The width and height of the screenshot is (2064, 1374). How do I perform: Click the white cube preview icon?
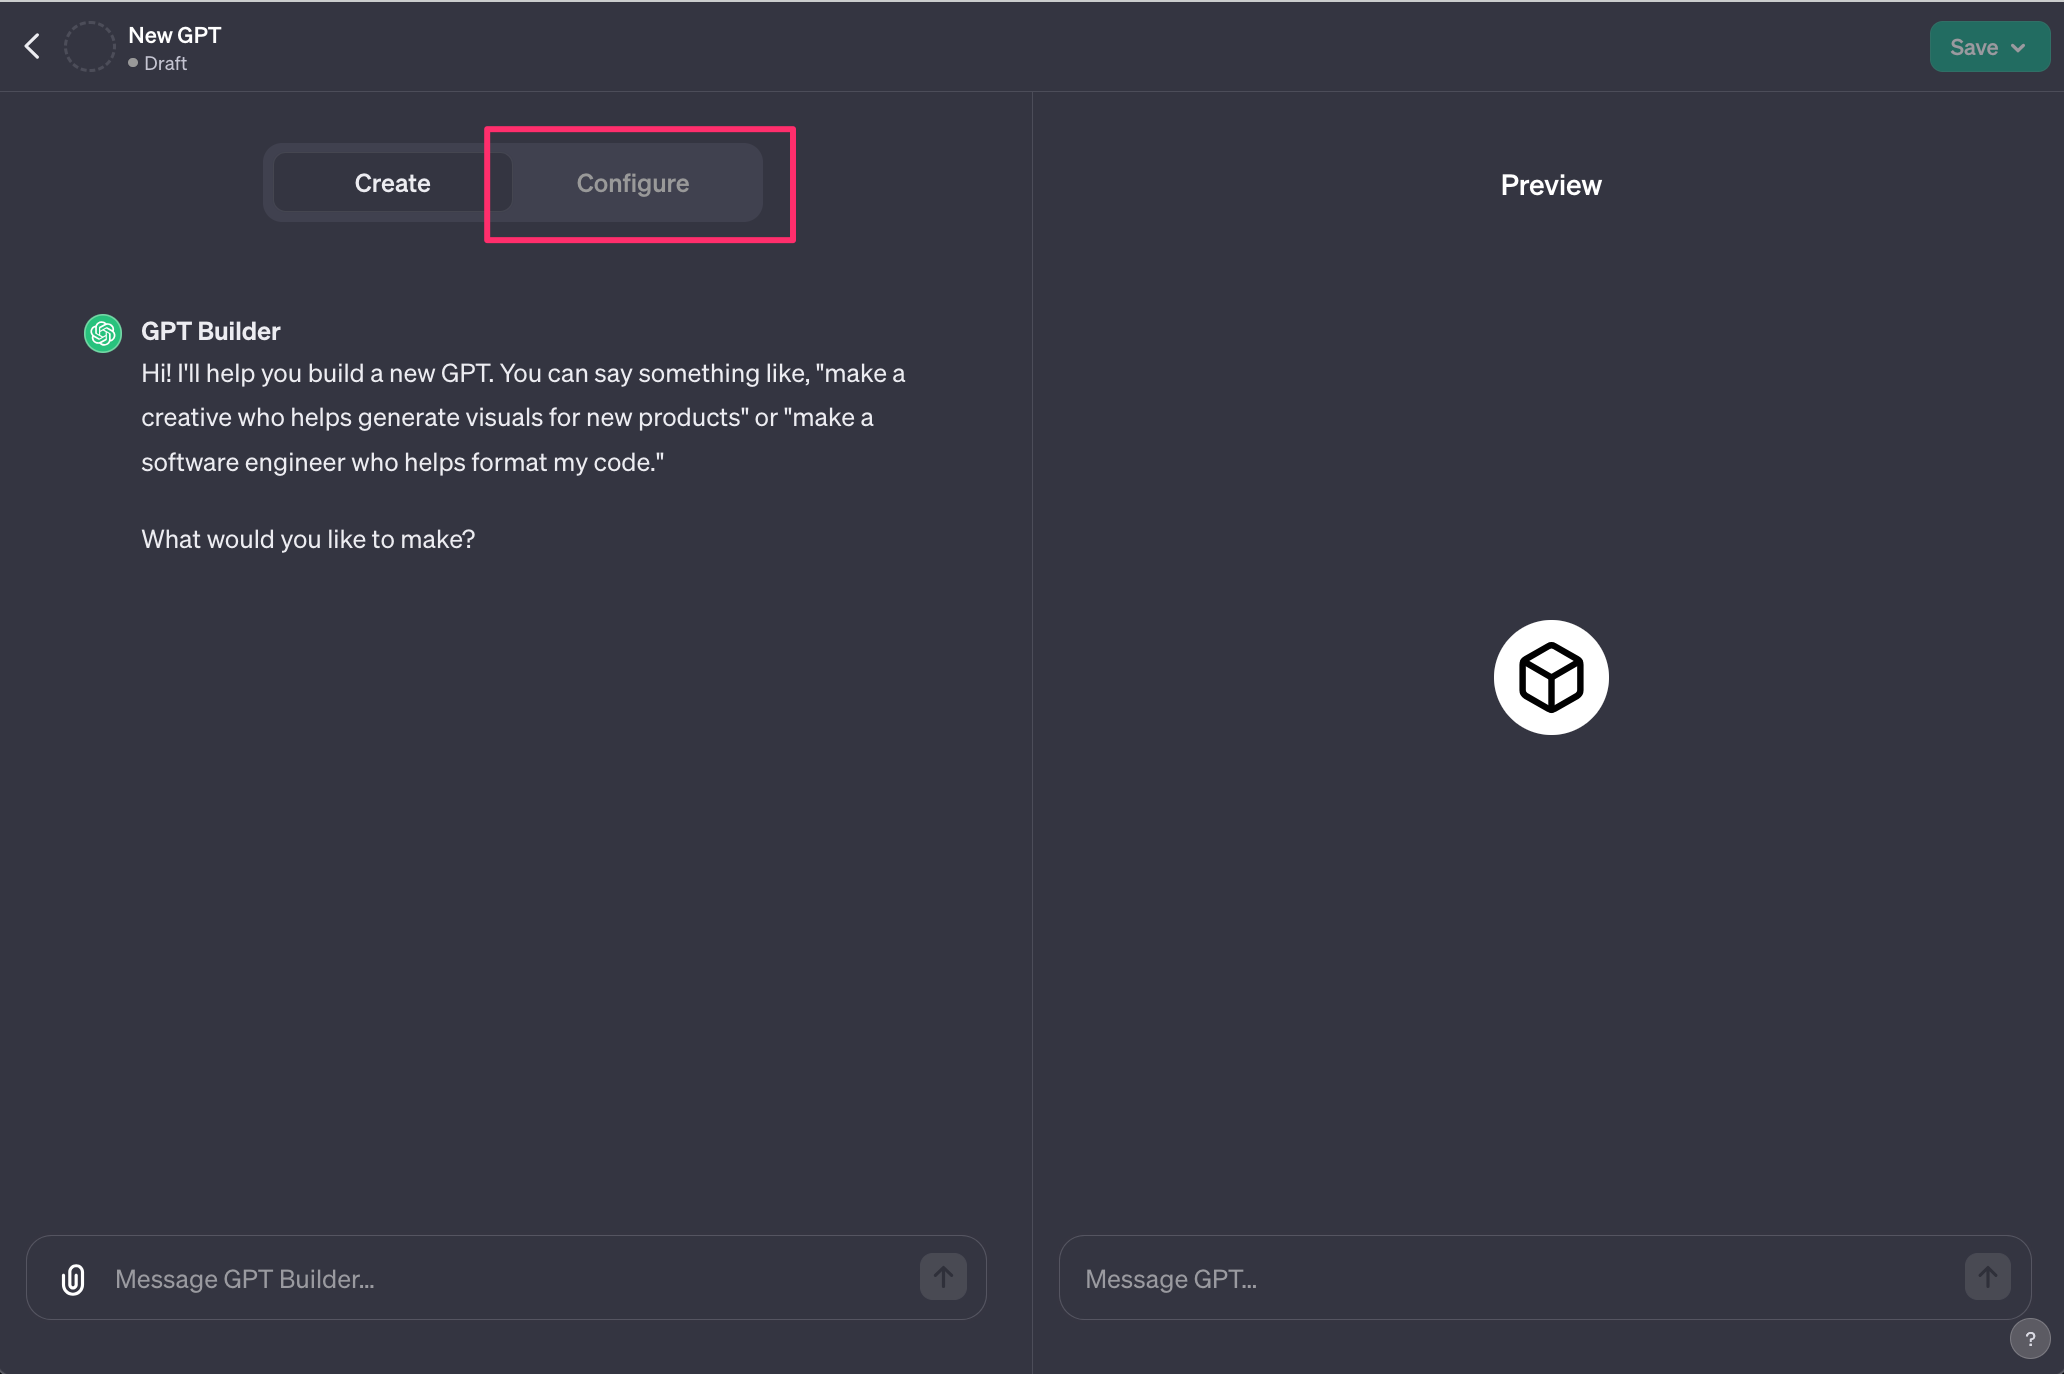click(x=1550, y=677)
